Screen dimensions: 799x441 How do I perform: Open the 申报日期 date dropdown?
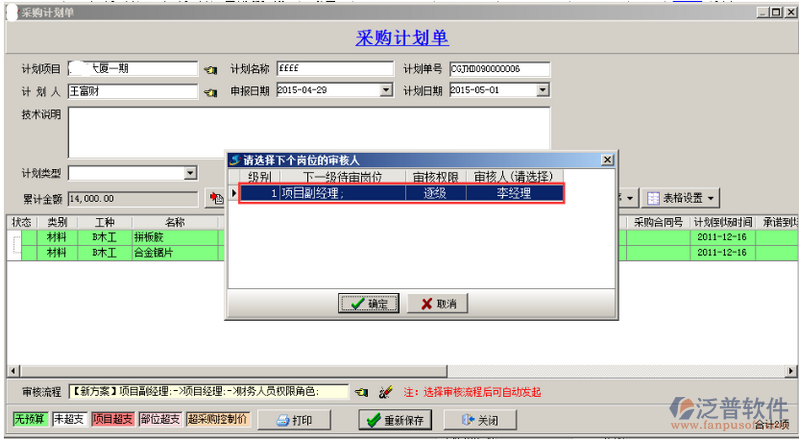coord(386,90)
